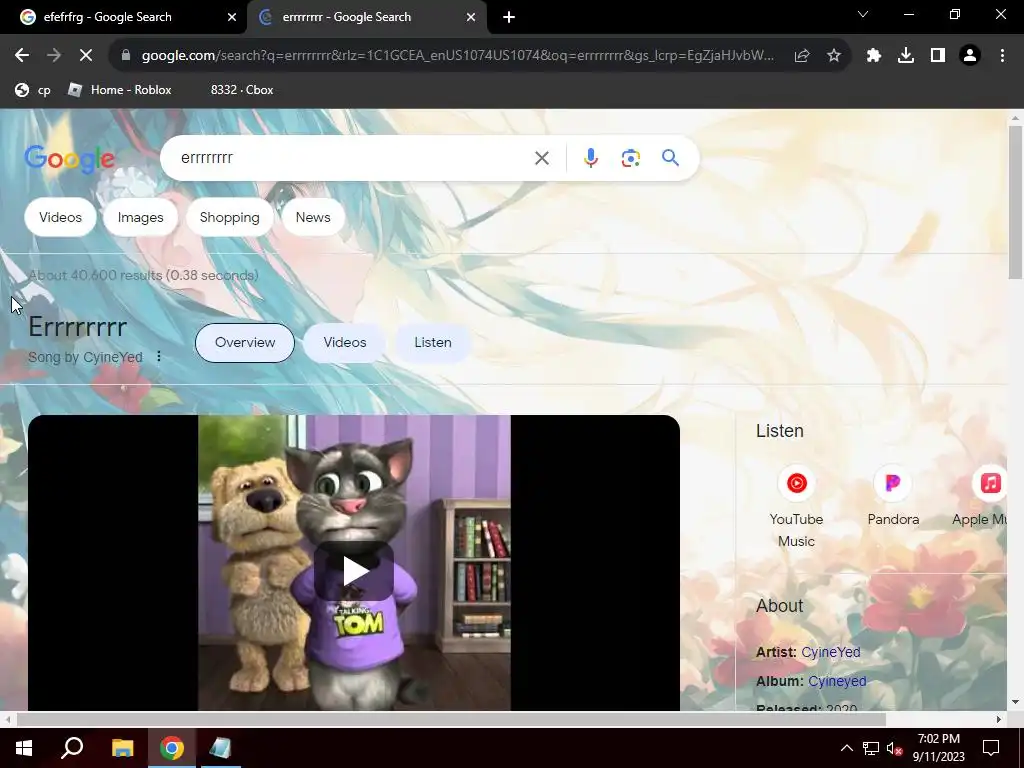Open the artist CyineYed link
This screenshot has height=768, width=1024.
[831, 652]
